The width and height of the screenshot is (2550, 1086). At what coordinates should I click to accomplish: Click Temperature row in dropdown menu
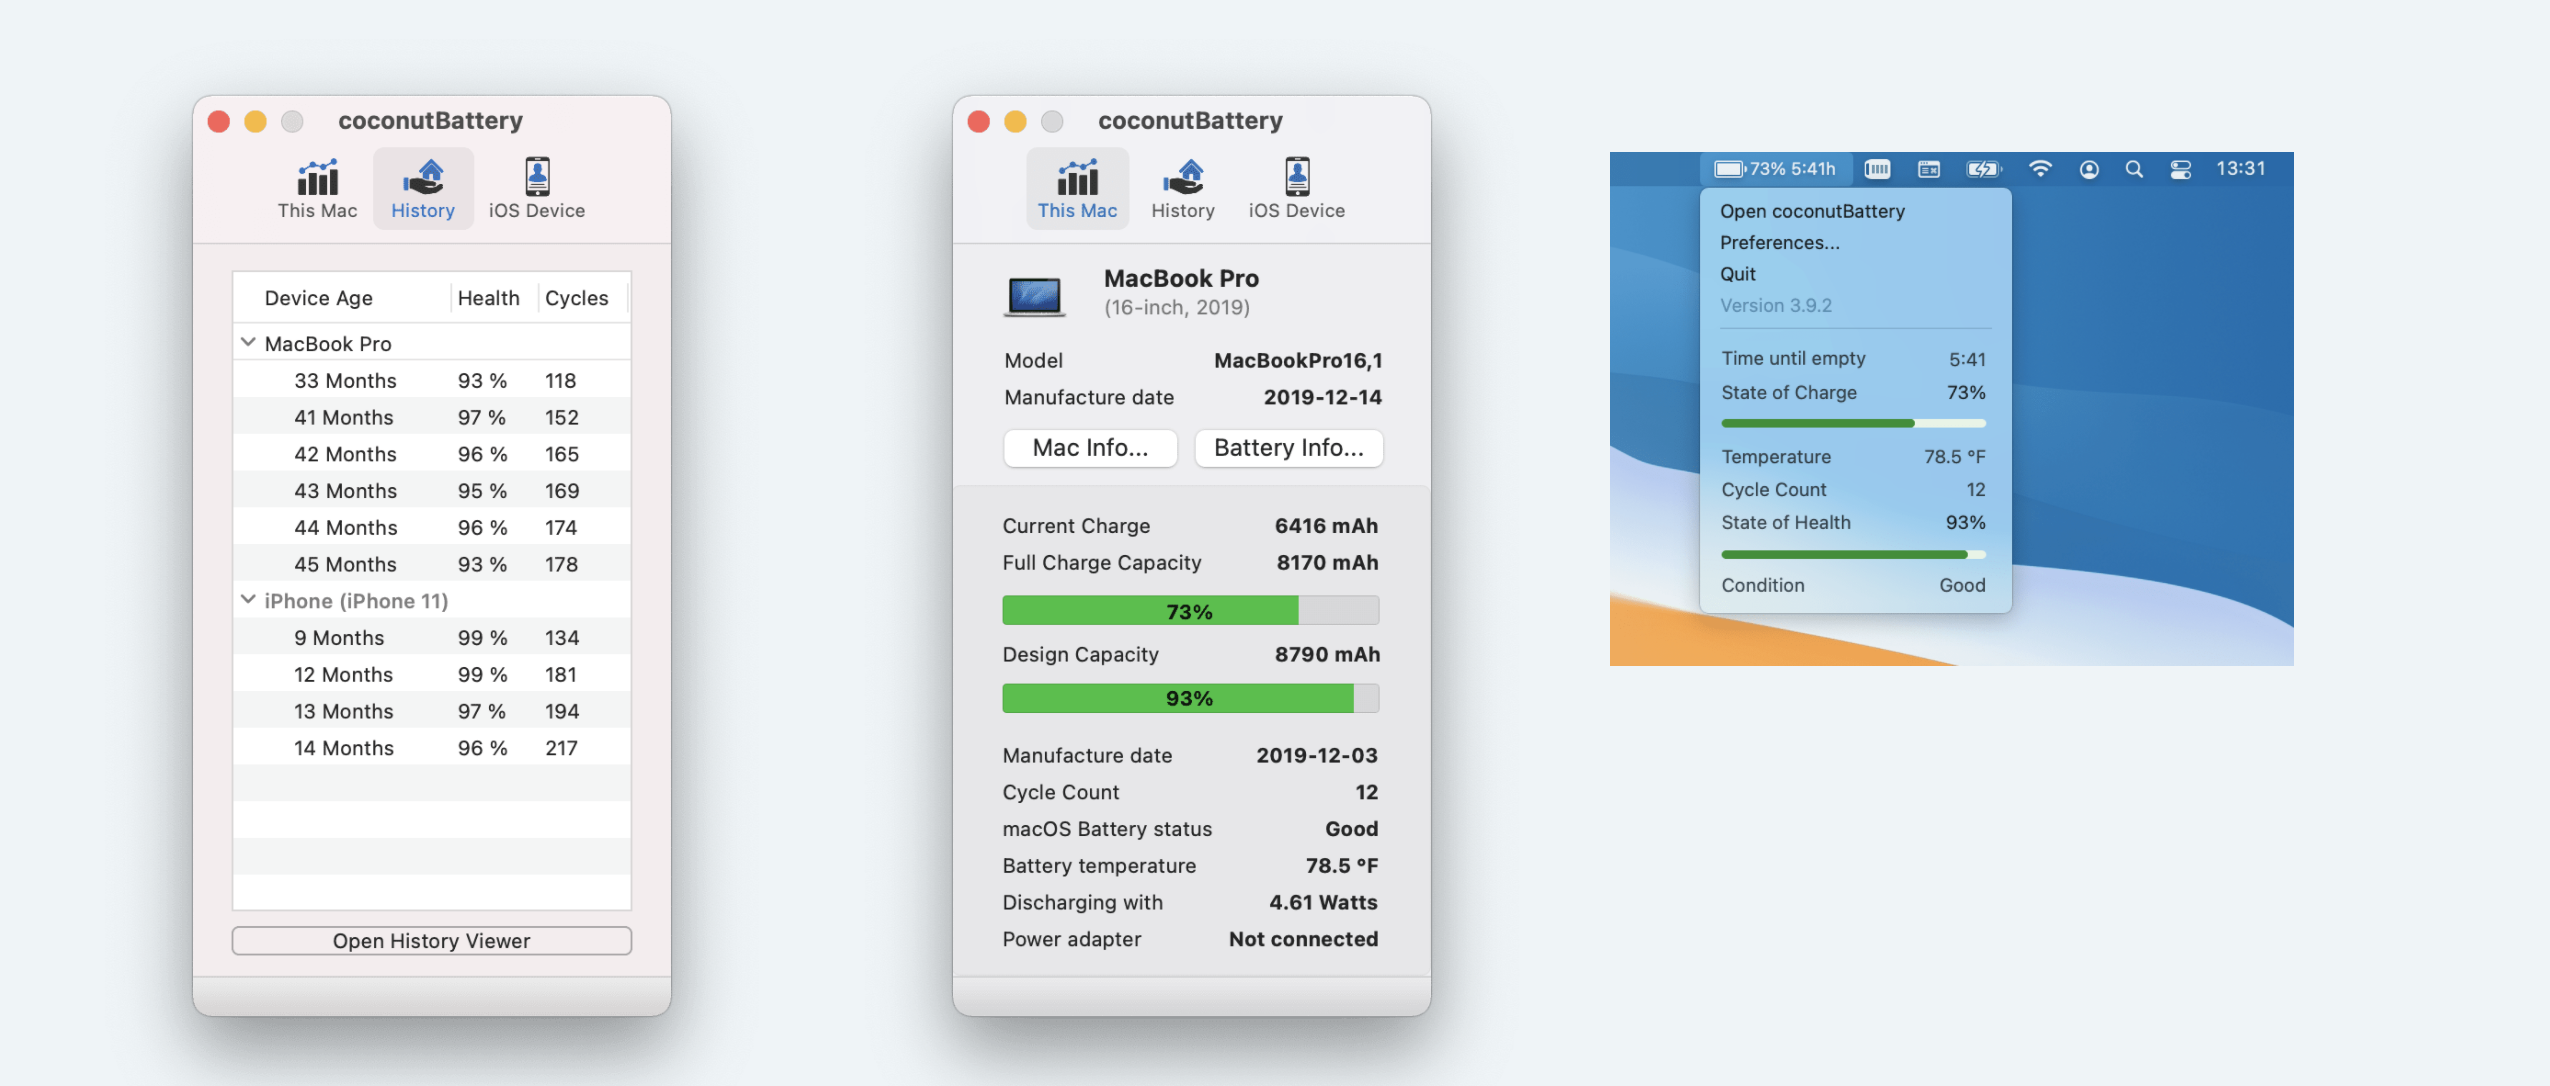coord(1853,456)
